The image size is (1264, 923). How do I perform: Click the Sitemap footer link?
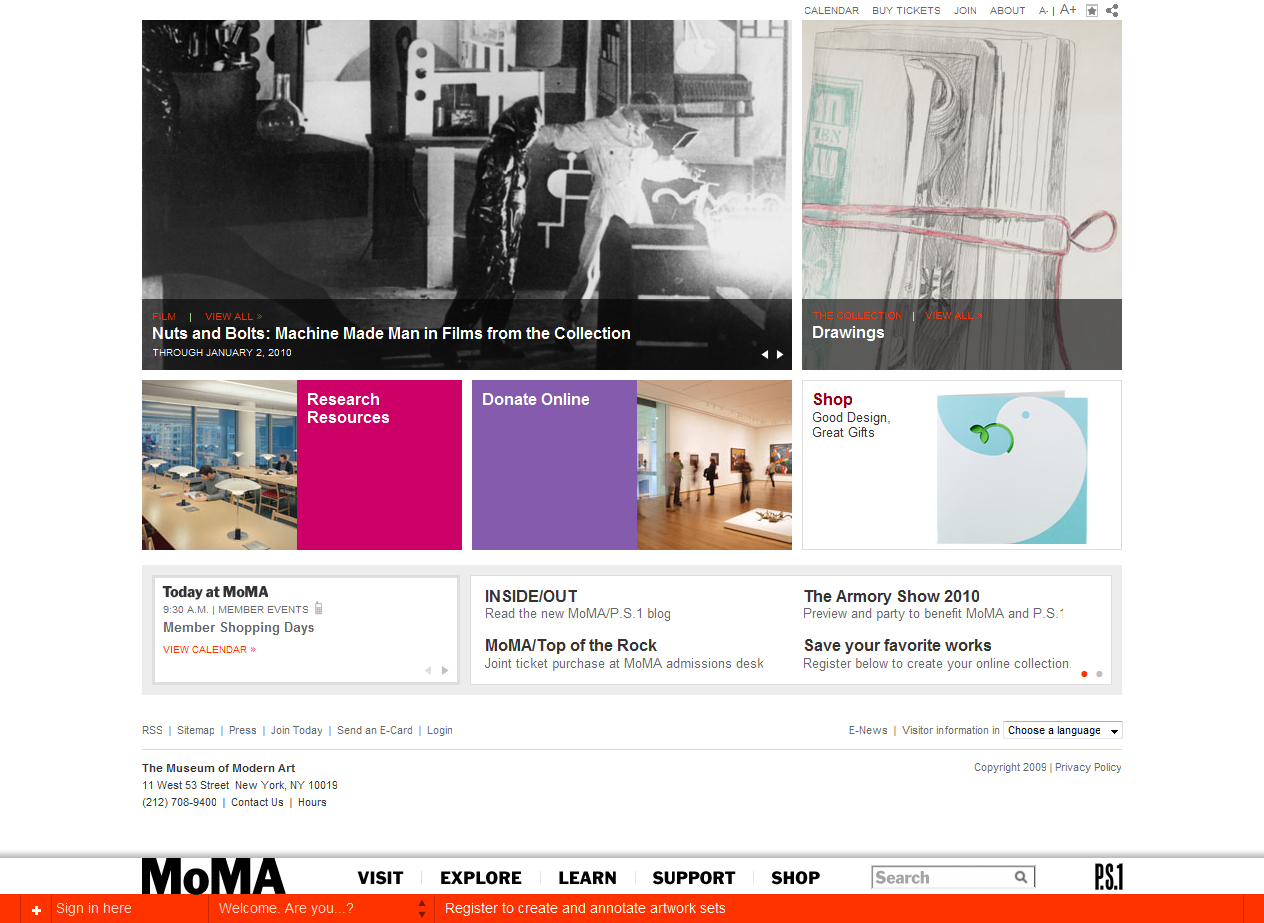tap(196, 731)
